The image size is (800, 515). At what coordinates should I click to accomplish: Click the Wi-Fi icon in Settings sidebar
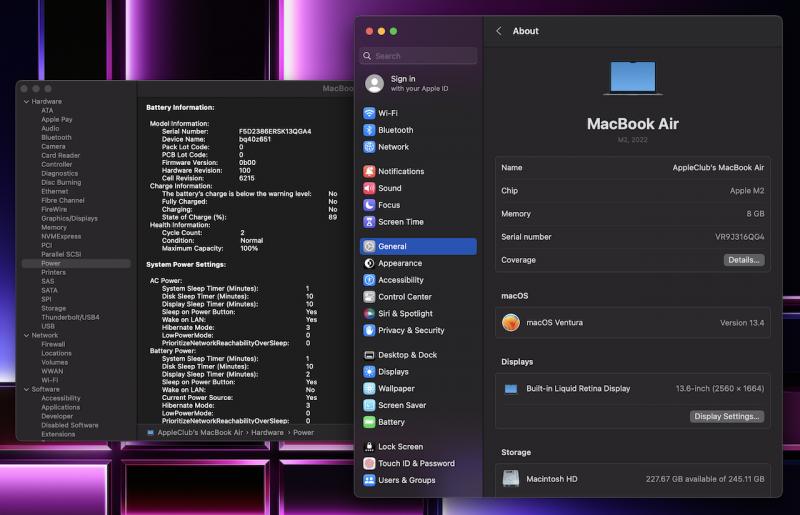[x=369, y=114]
